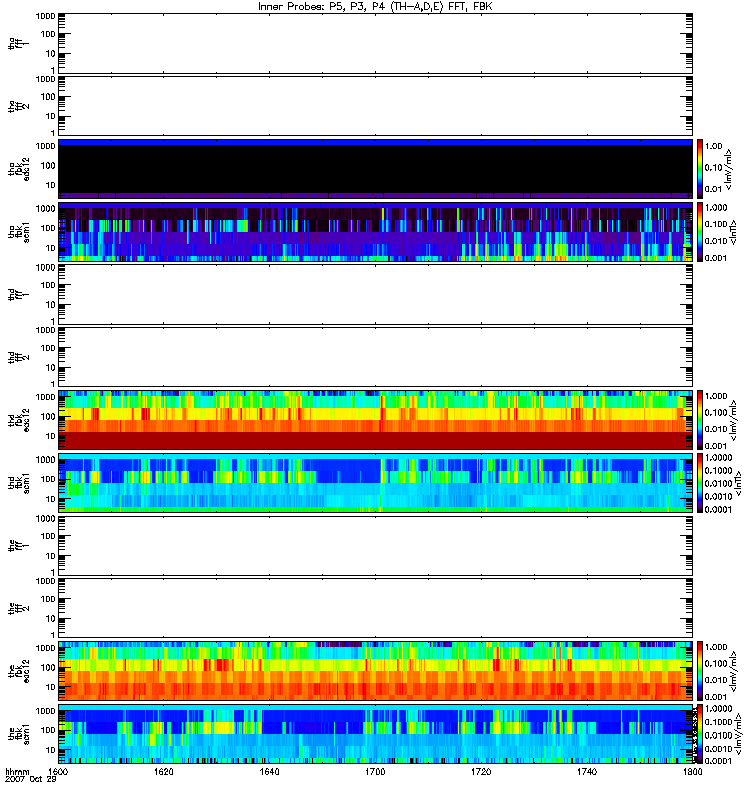Click the '1800' time axis tick label
This screenshot has height=800, width=750.
coord(692,771)
